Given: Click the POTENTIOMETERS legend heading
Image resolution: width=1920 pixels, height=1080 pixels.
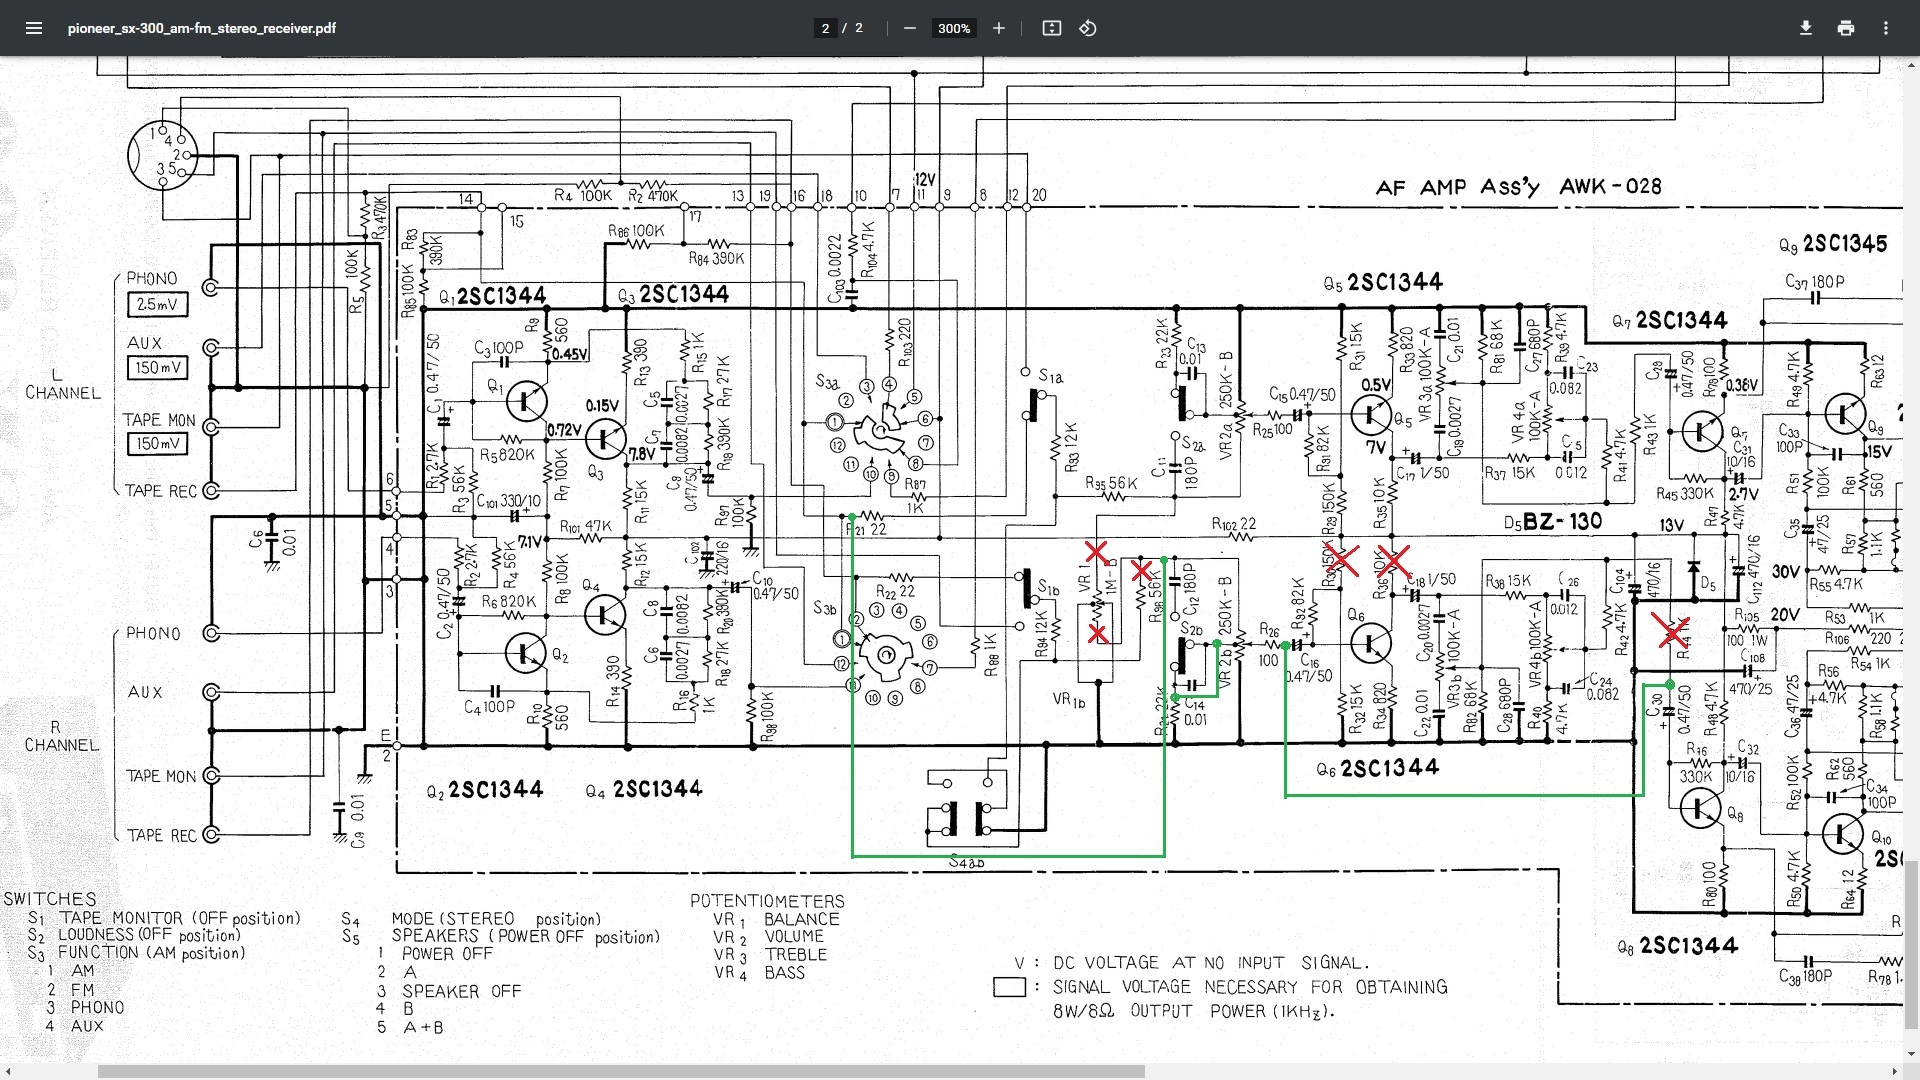Looking at the screenshot, I should pos(767,900).
